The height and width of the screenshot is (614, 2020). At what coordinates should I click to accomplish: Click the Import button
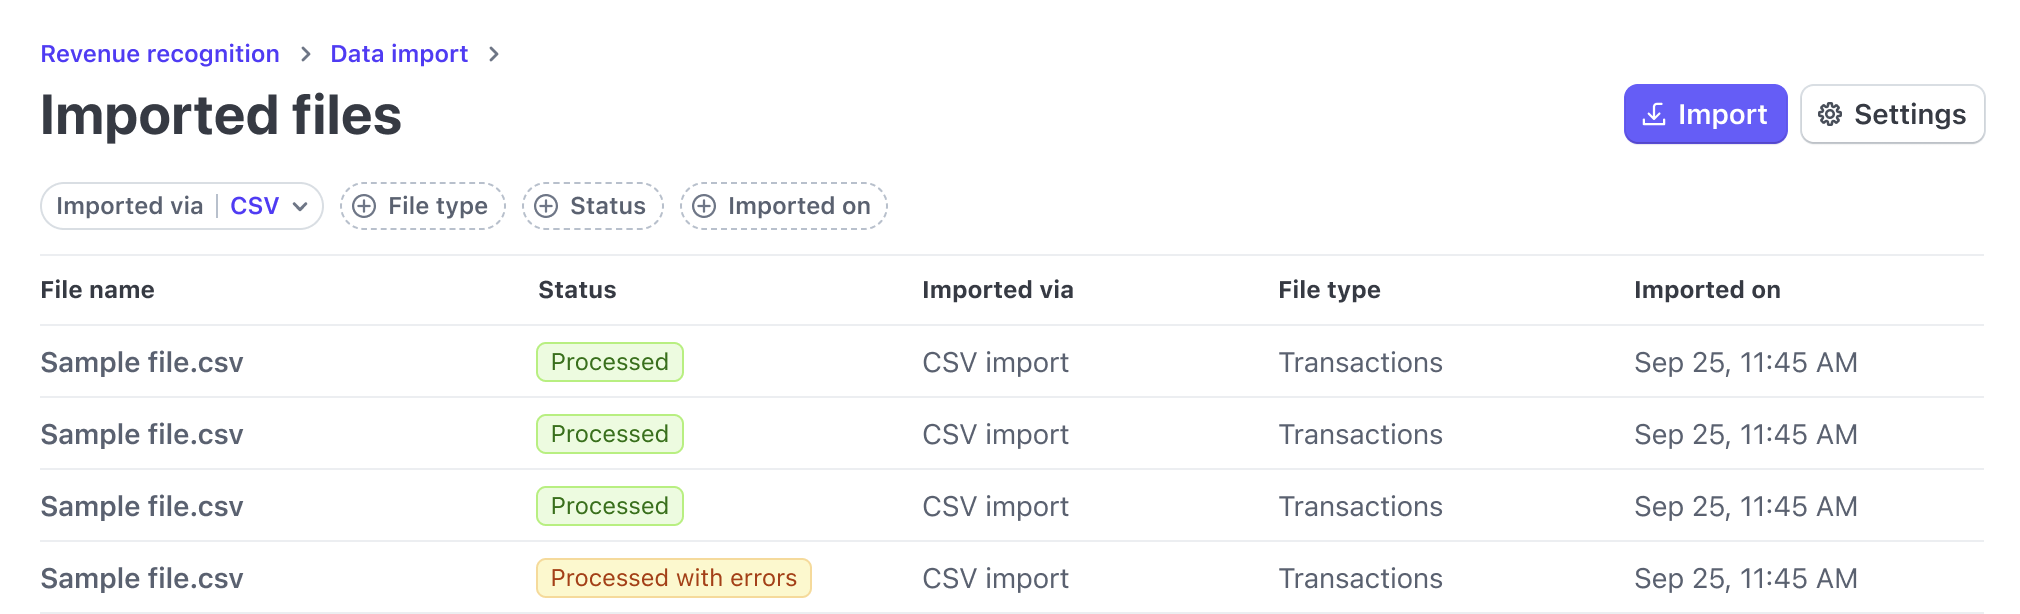(1705, 114)
